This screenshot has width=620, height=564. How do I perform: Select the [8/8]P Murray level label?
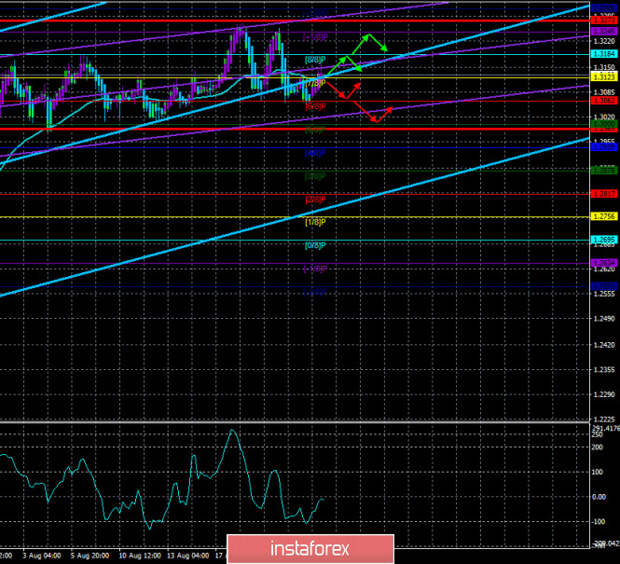315,60
